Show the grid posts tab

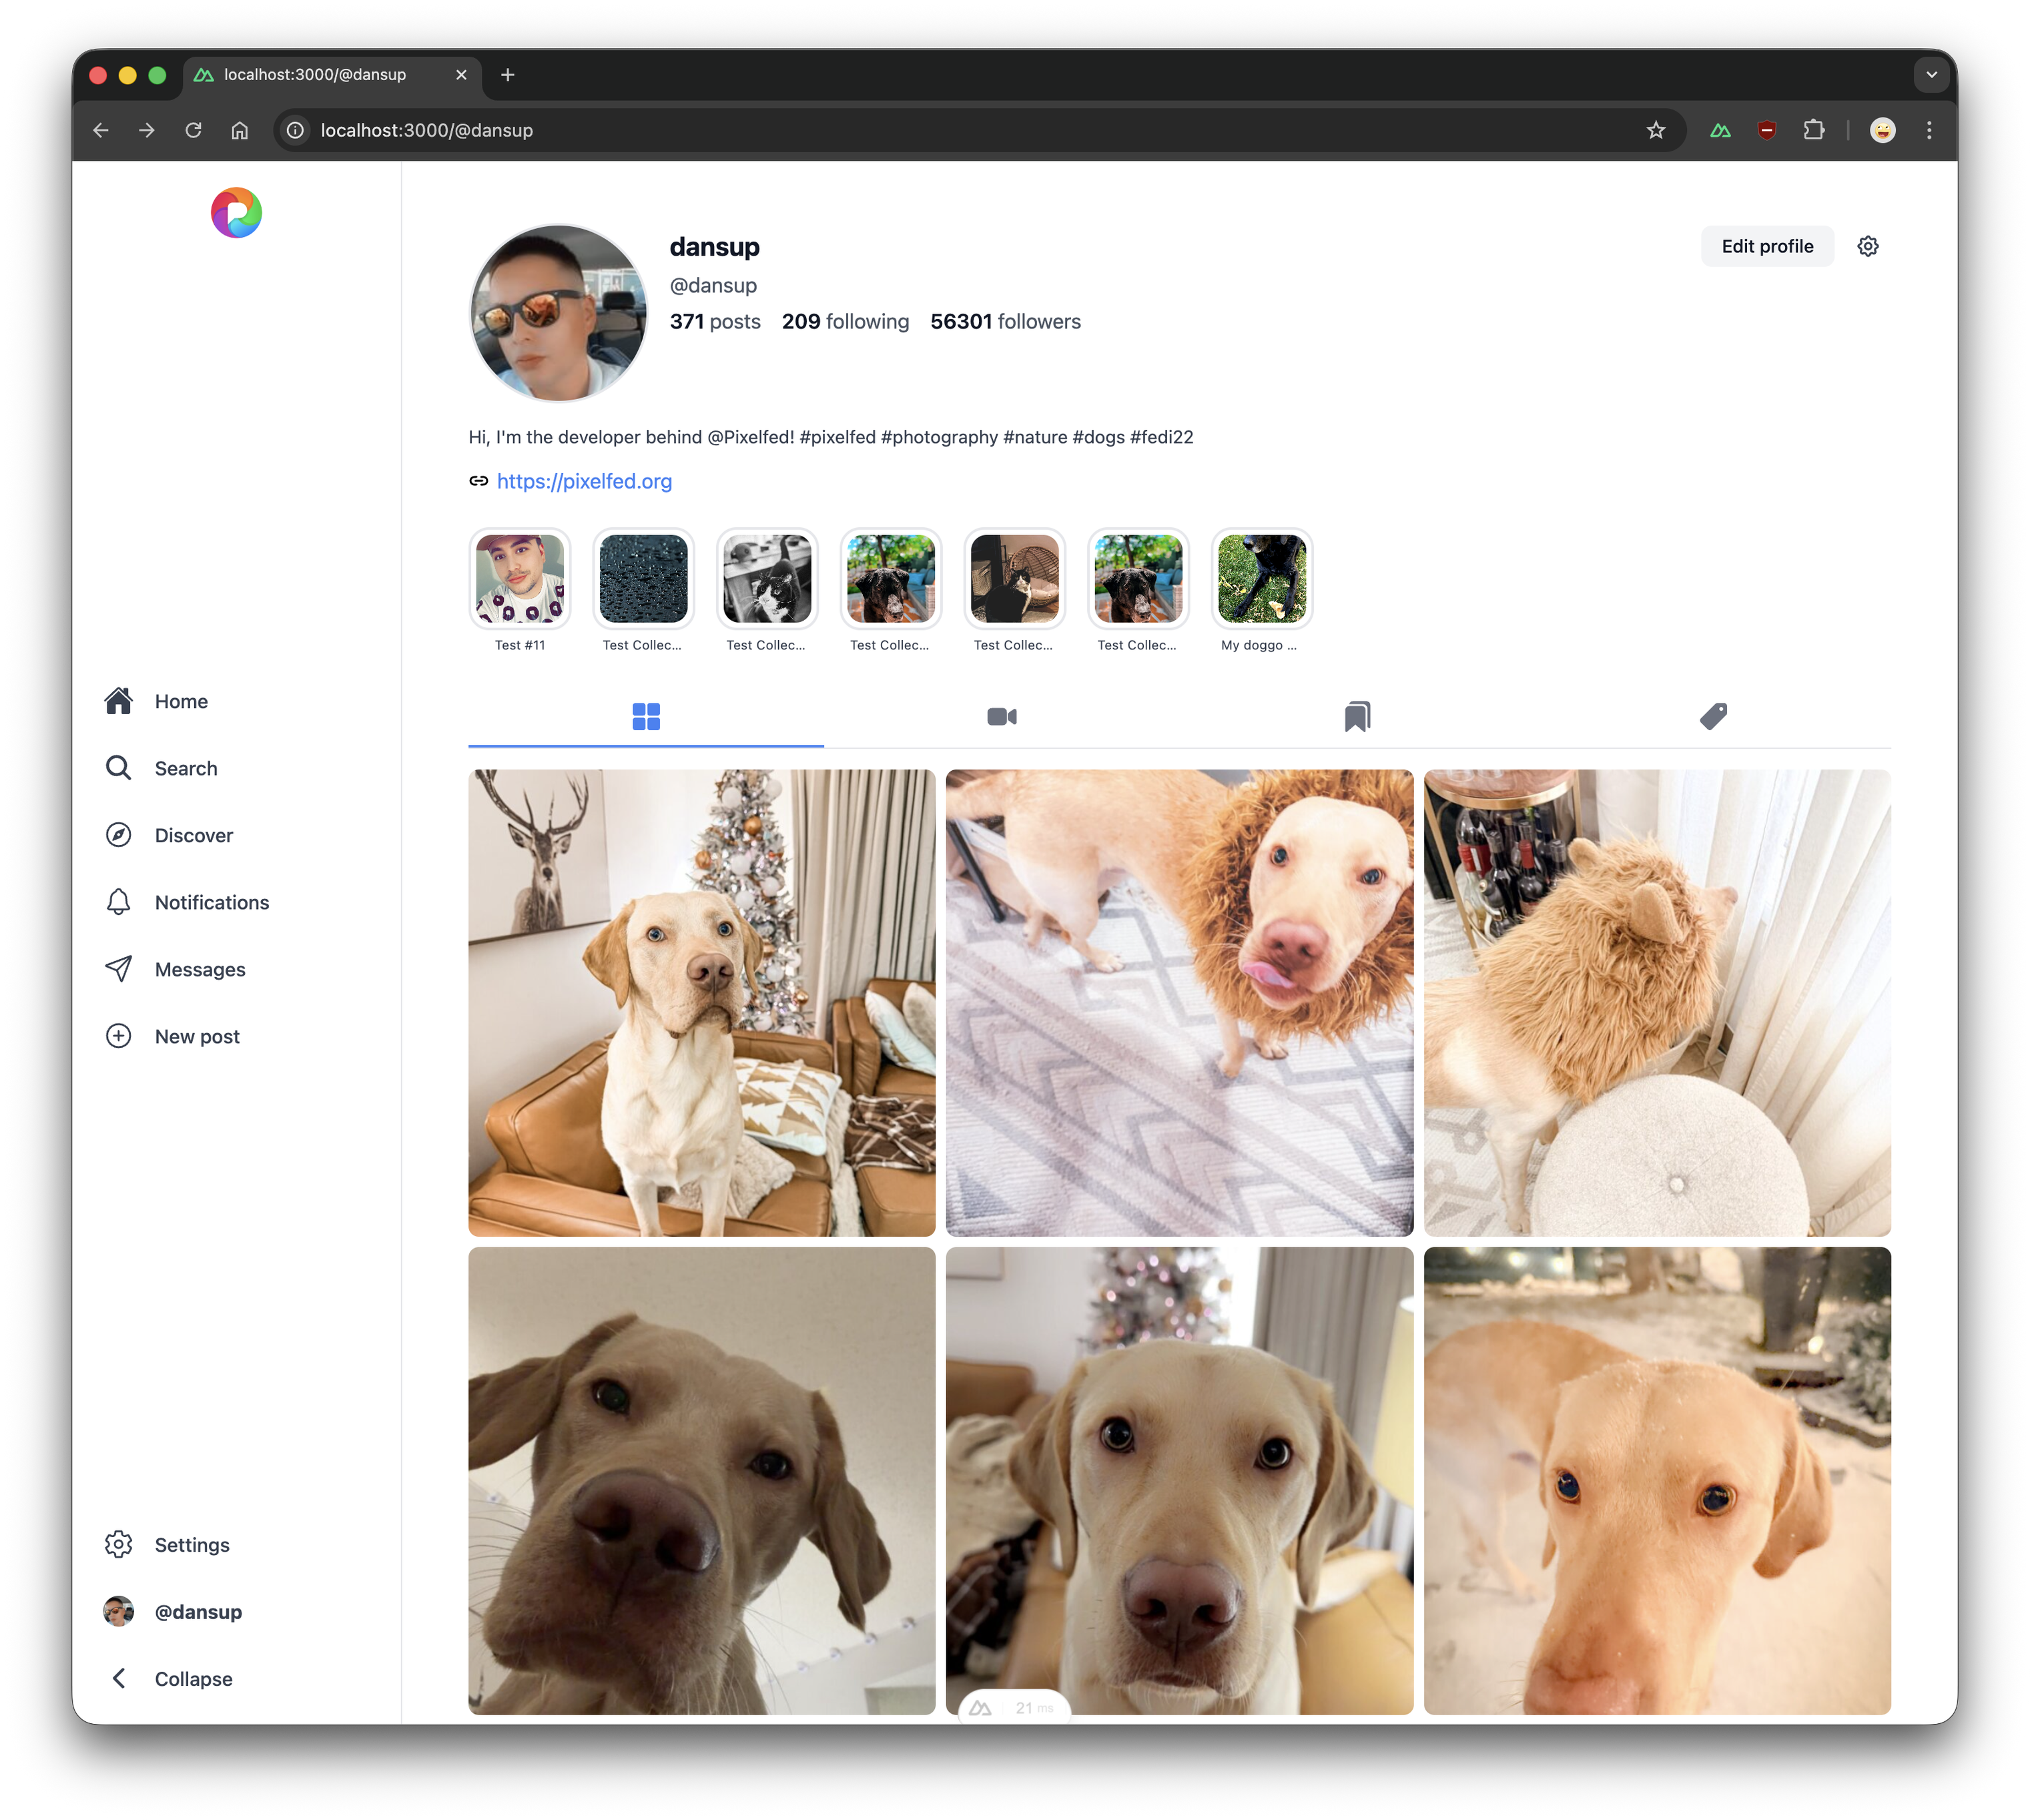646,716
